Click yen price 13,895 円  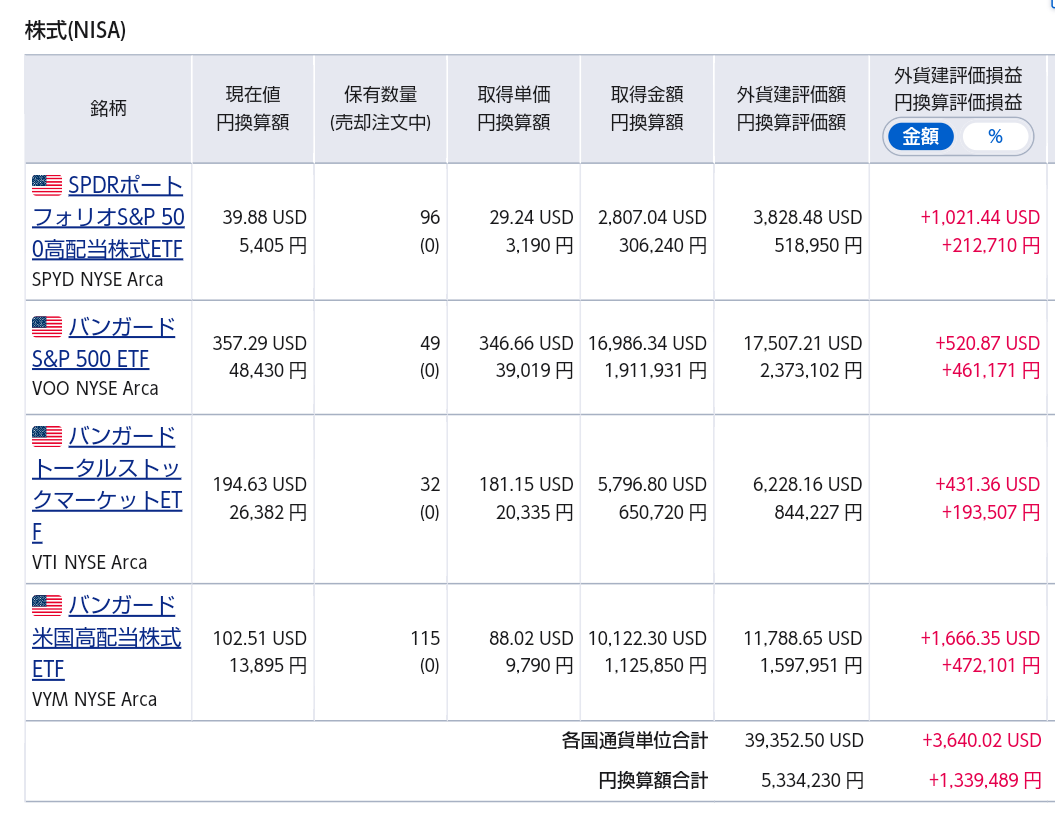click(268, 666)
